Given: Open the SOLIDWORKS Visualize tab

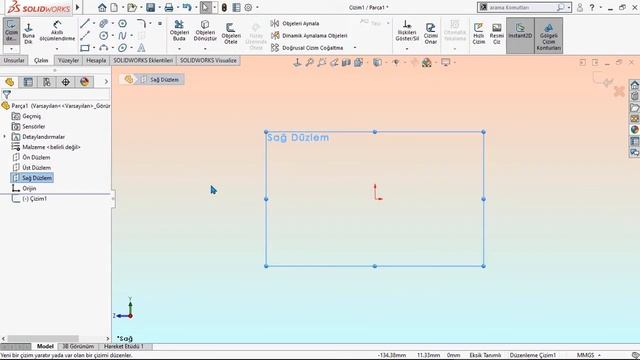Looking at the screenshot, I should click(208, 60).
